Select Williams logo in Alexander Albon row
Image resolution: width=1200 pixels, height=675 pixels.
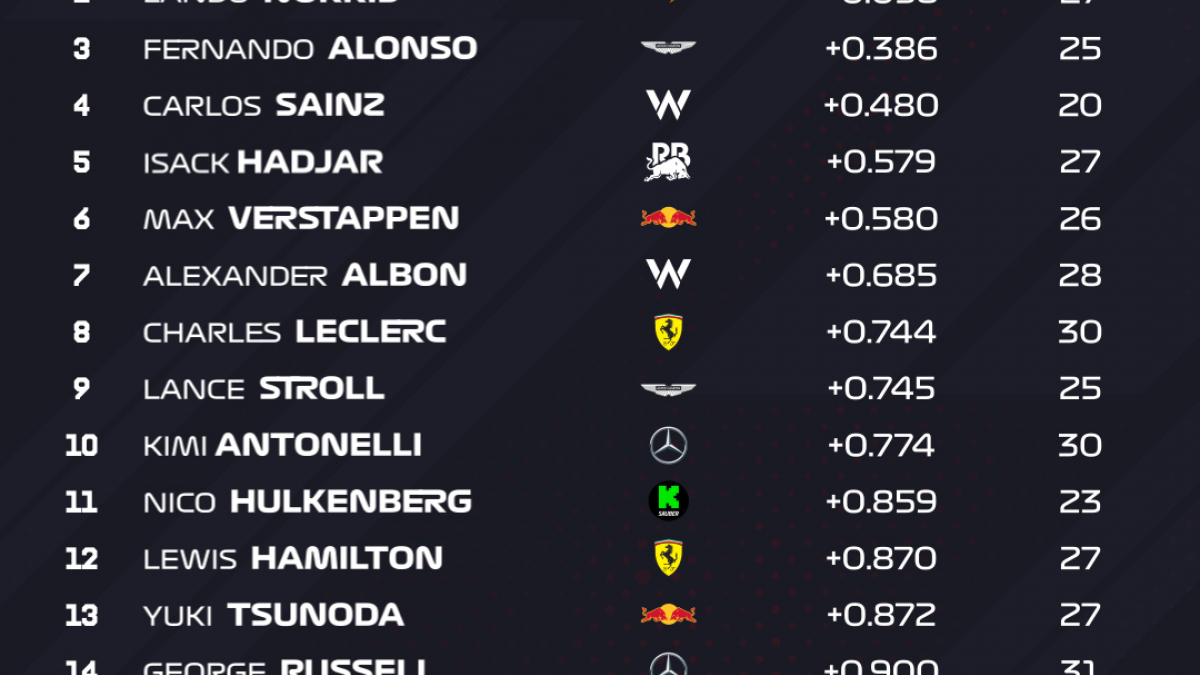[x=668, y=274]
